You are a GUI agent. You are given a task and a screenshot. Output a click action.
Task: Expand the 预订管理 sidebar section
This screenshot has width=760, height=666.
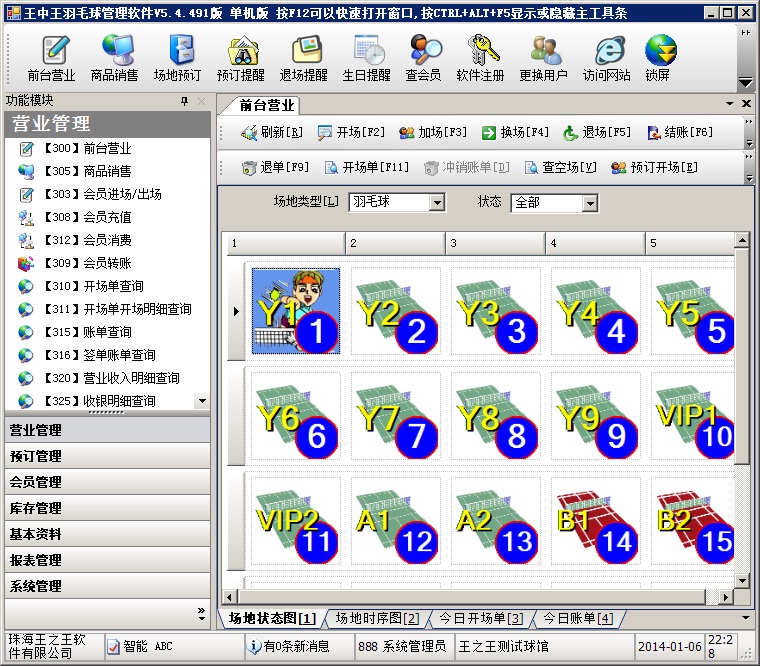coord(106,456)
